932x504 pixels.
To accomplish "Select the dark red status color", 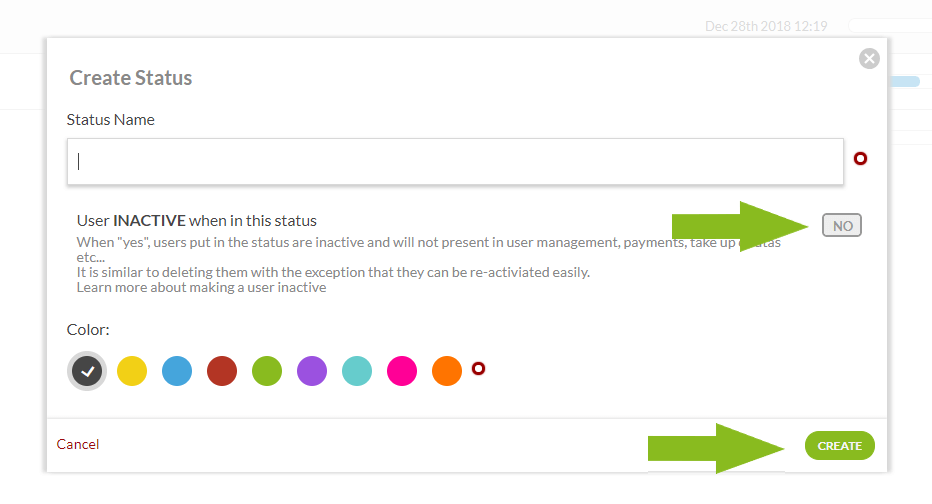I will click(222, 371).
